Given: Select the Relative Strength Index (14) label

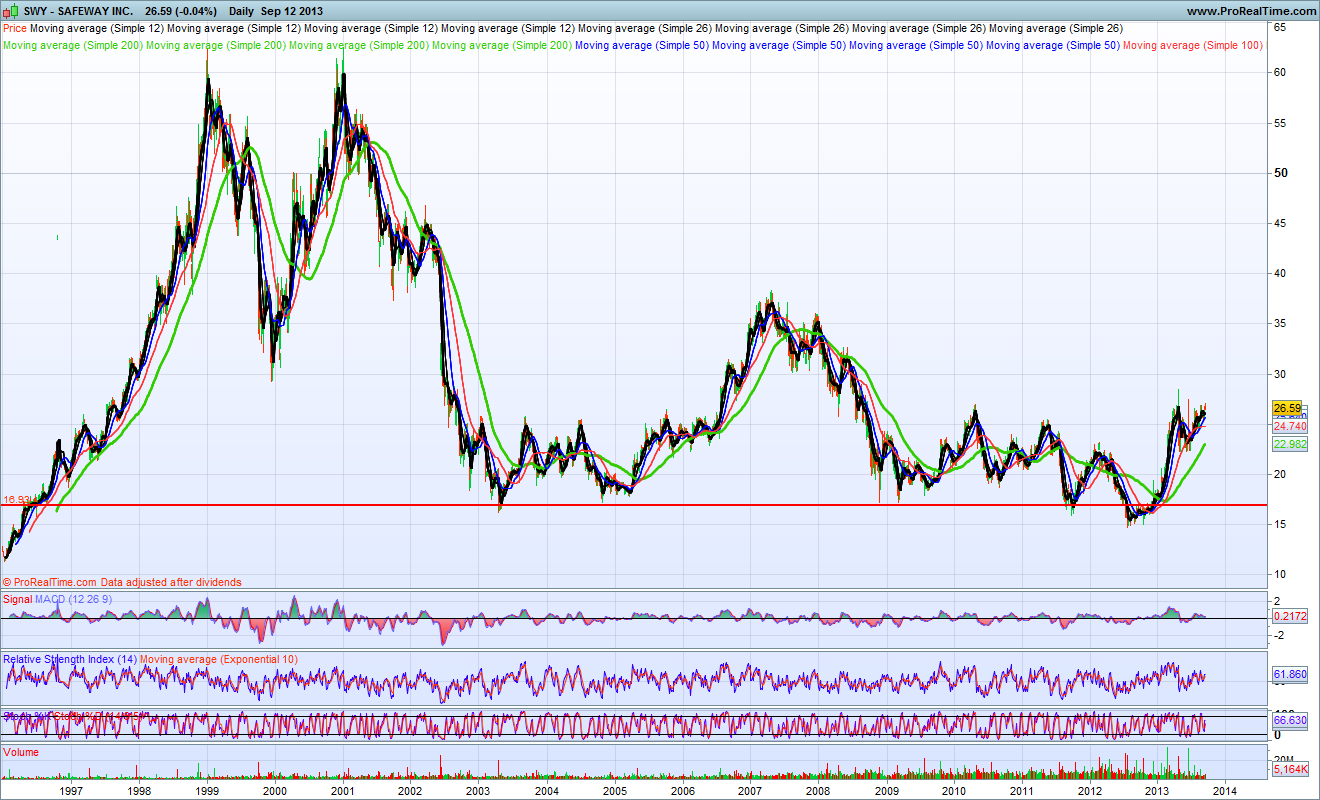Looking at the screenshot, I should 70,659.
